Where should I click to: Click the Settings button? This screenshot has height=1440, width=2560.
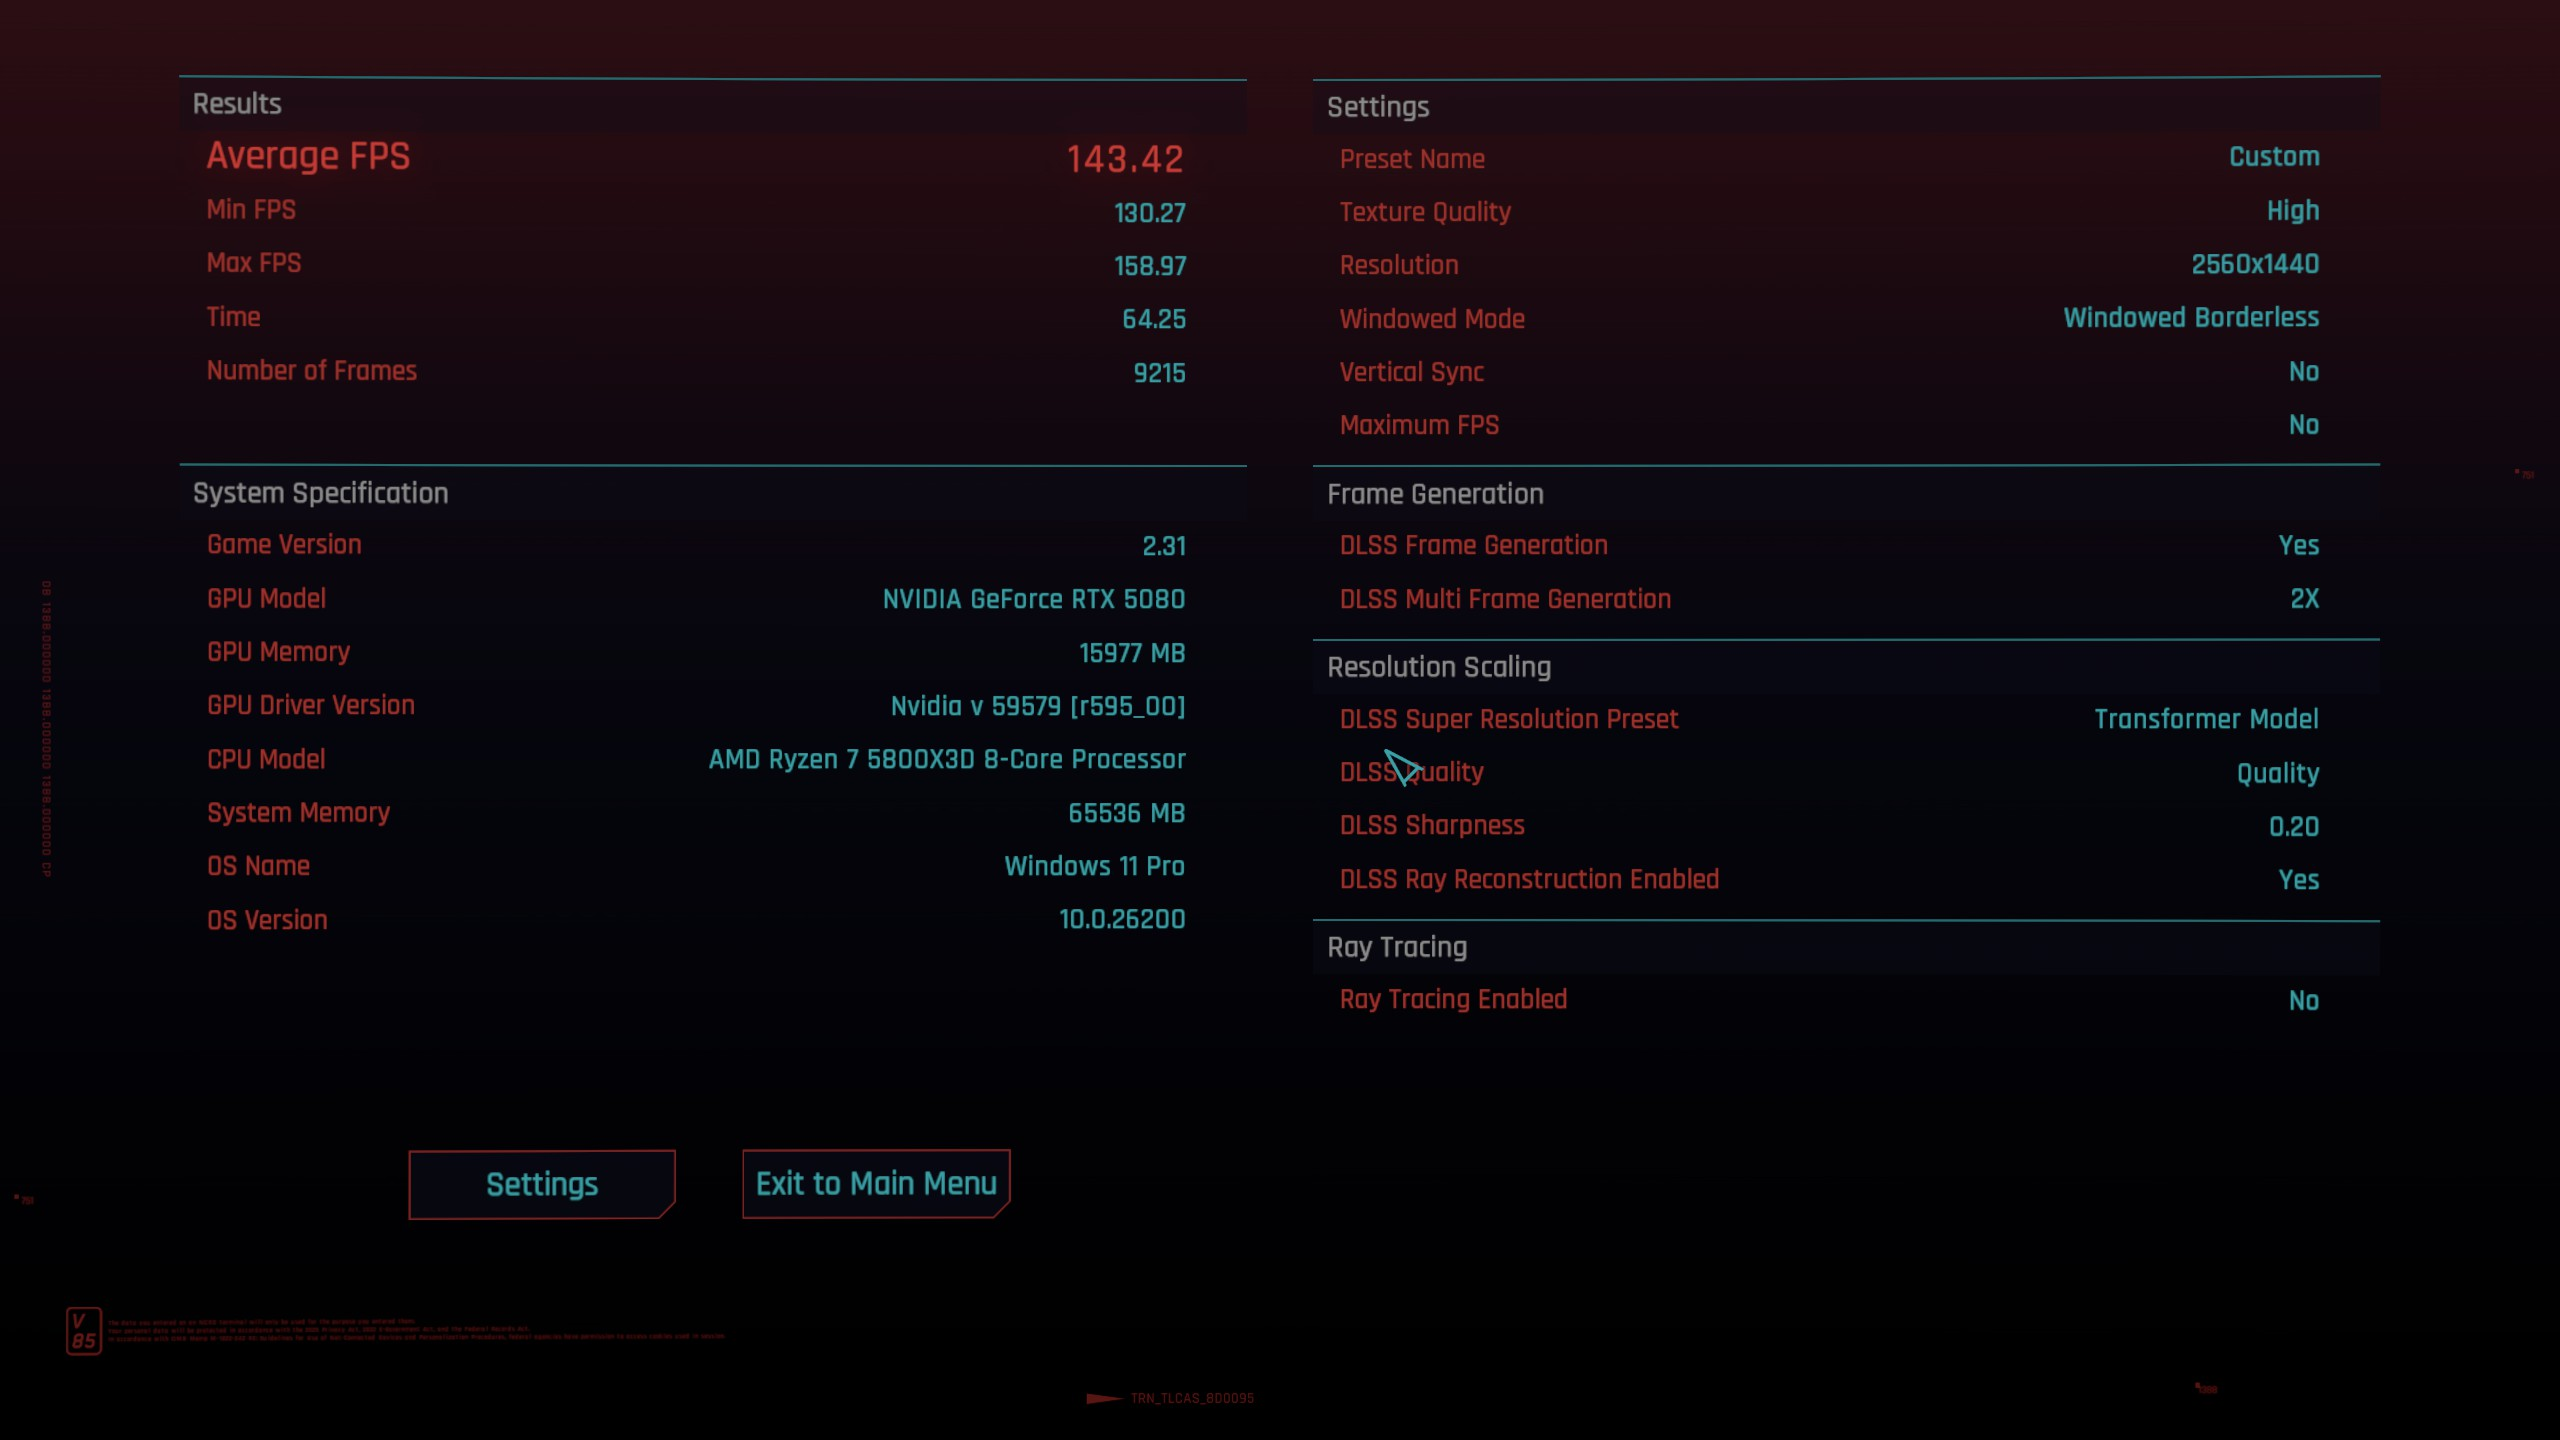click(541, 1184)
